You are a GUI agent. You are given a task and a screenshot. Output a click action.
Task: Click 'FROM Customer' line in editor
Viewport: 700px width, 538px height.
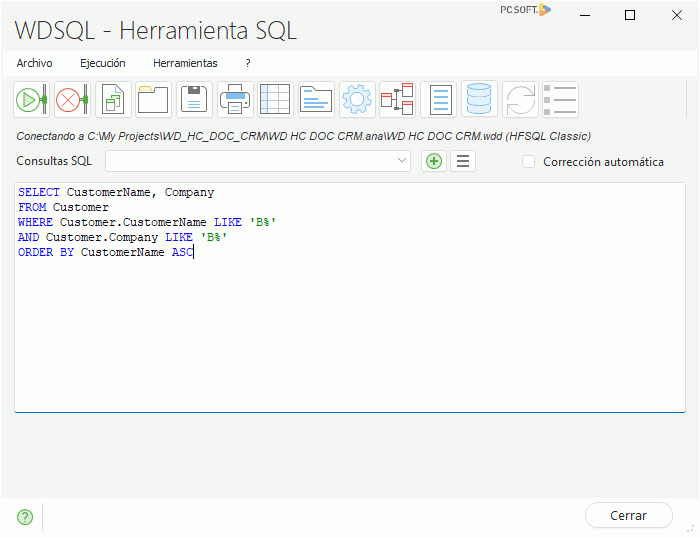click(x=63, y=208)
